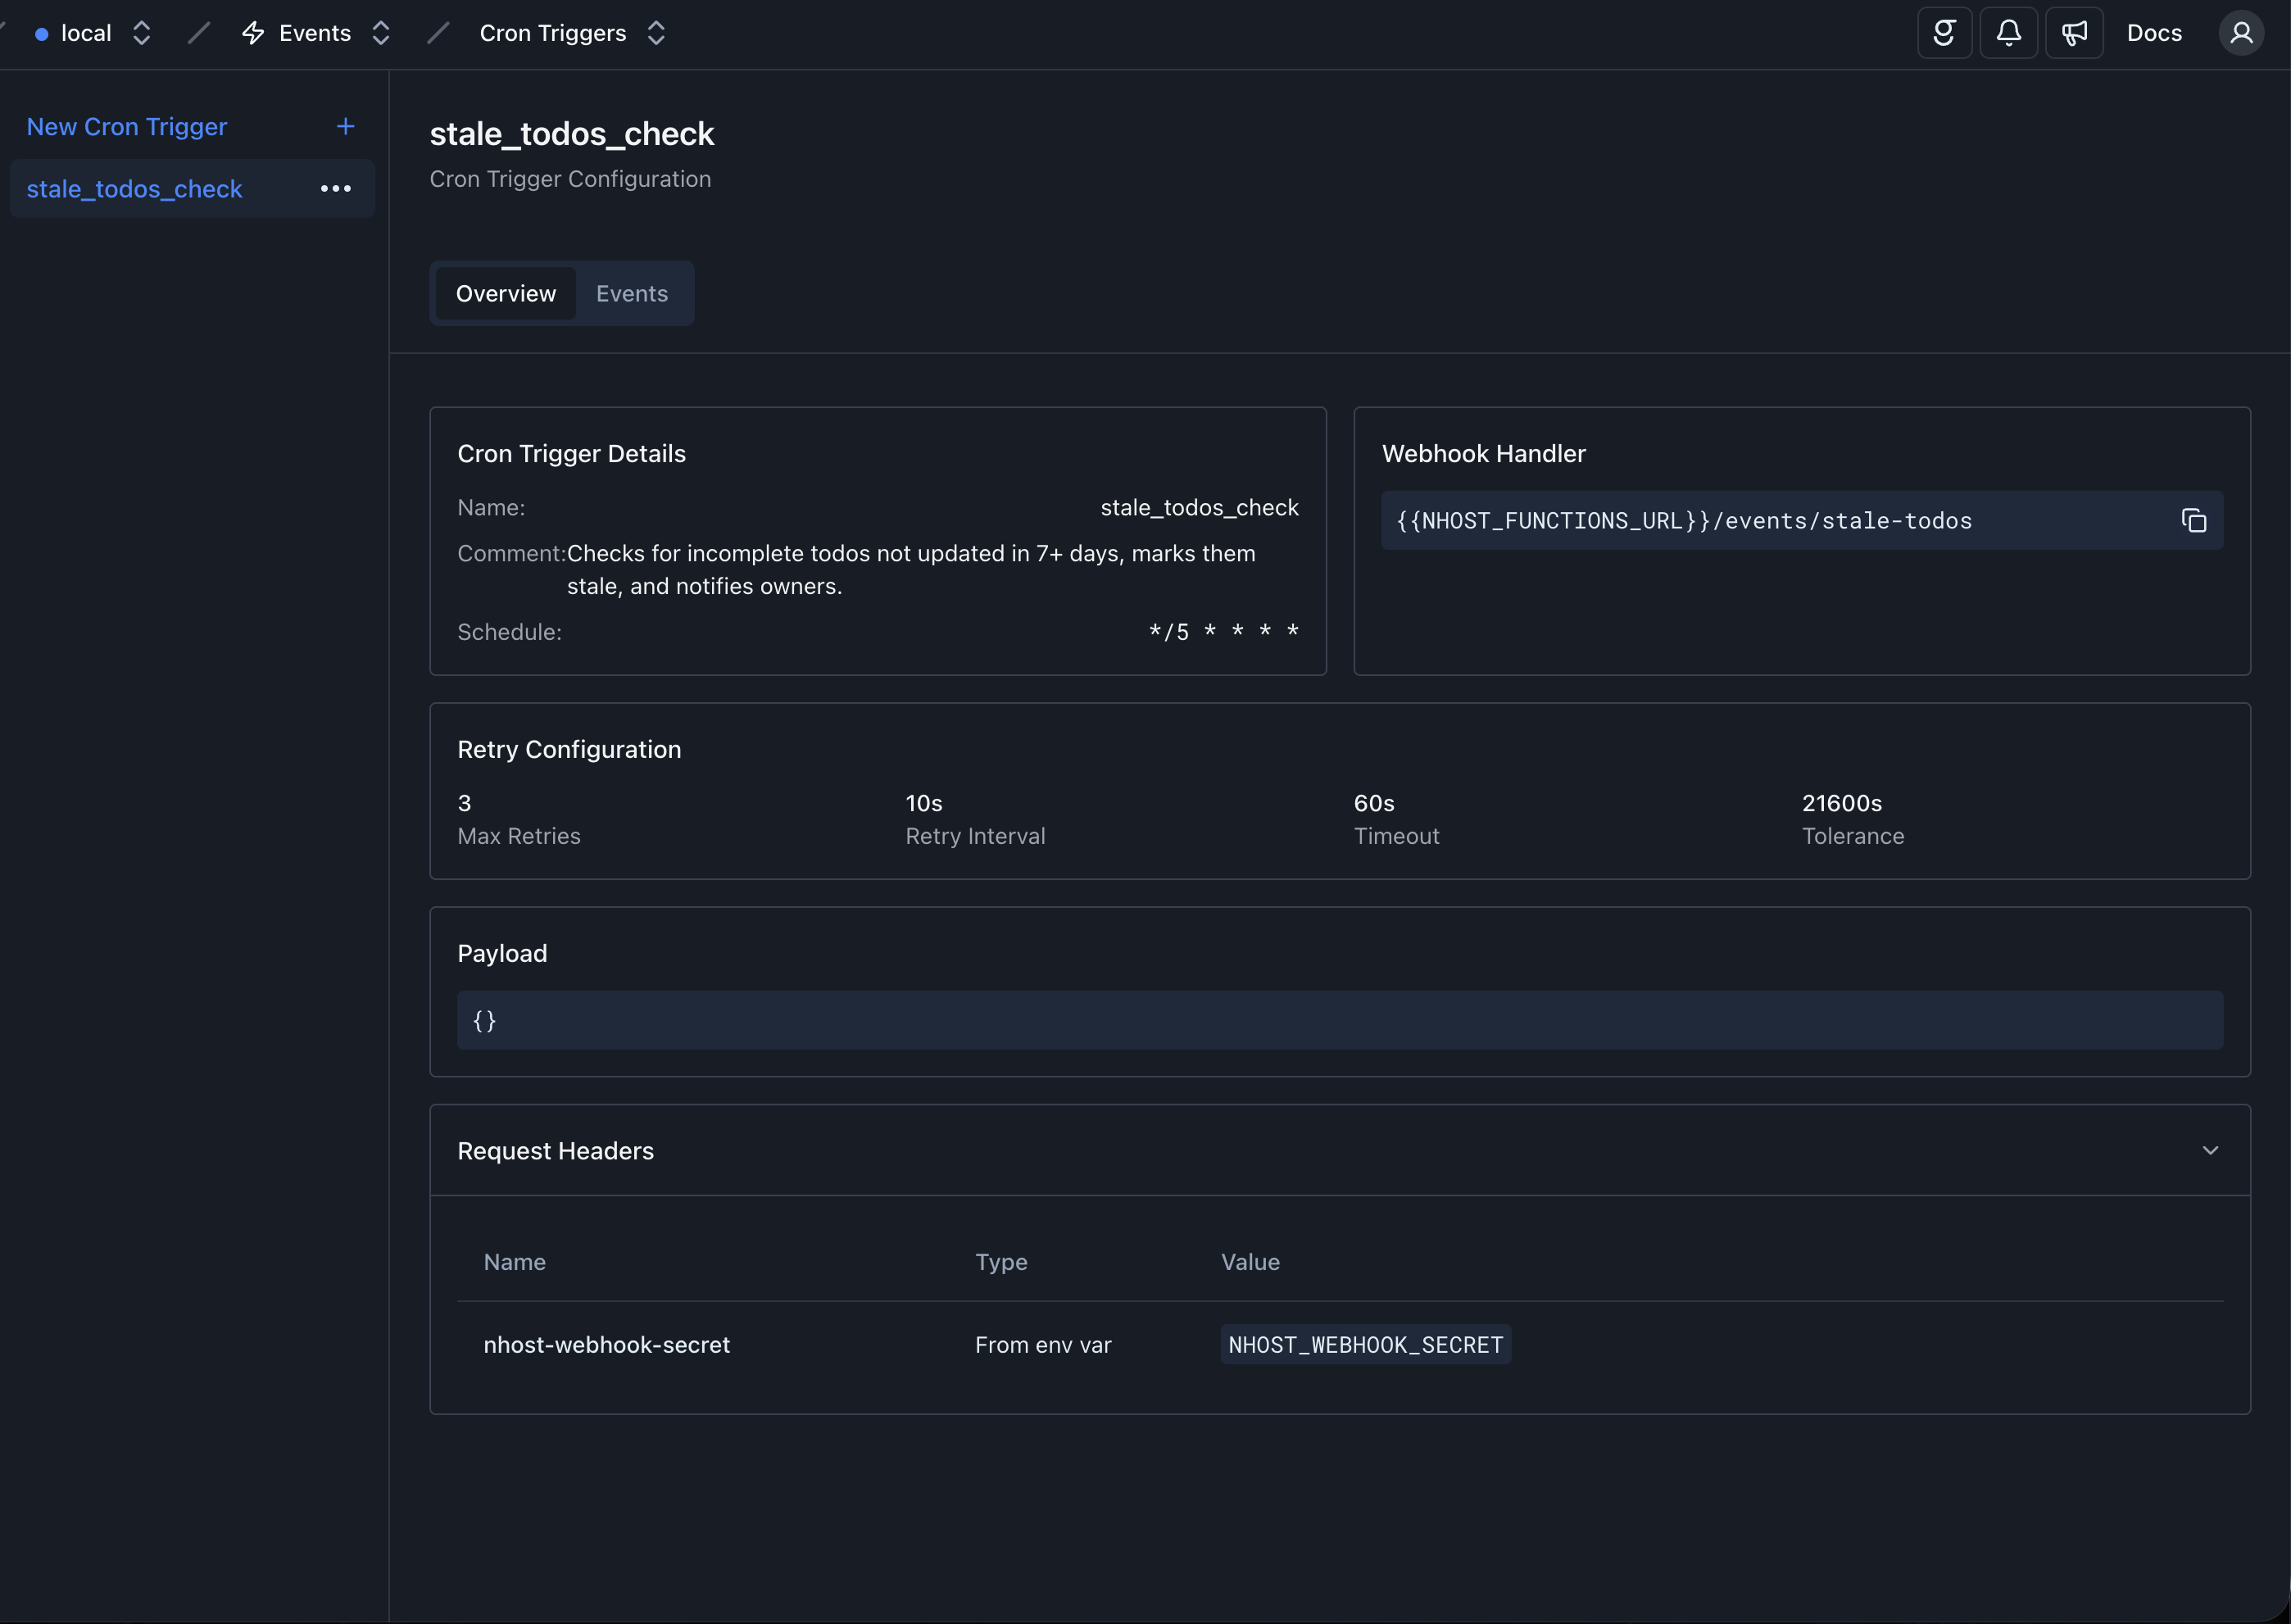
Task: Click the plus icon to add cron trigger
Action: (344, 126)
